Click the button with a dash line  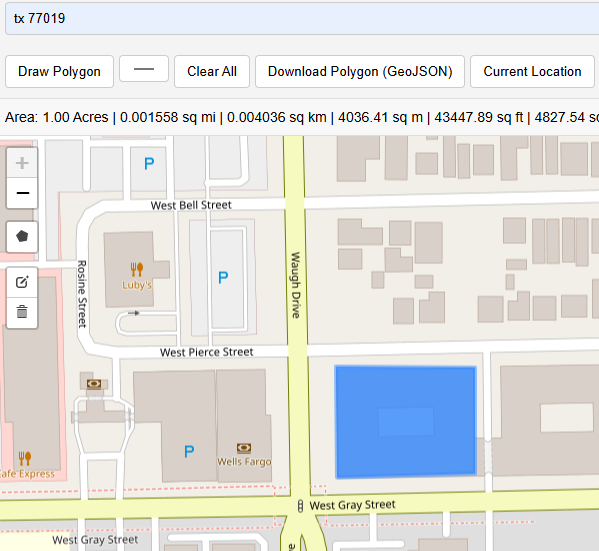pos(144,69)
